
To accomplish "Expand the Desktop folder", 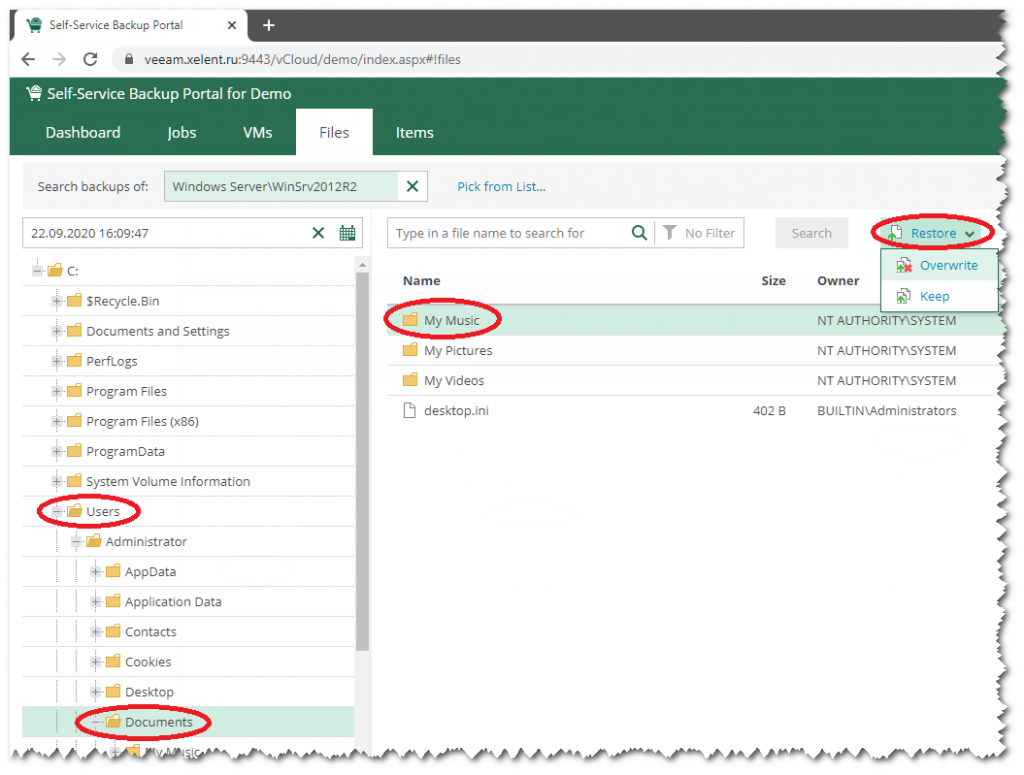I will pyautogui.click(x=95, y=691).
